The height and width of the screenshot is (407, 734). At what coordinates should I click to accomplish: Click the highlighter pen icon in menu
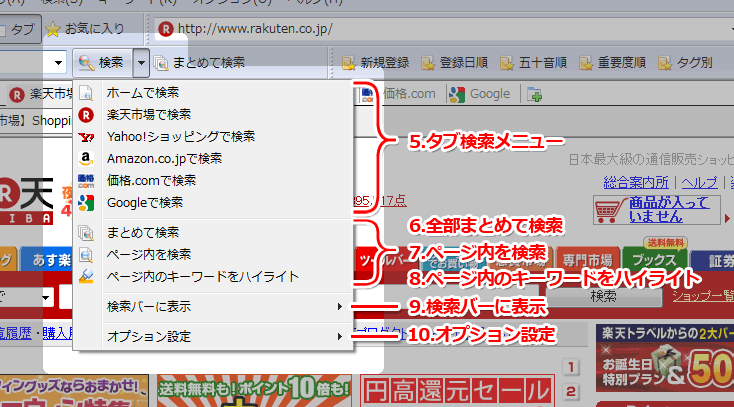86,276
